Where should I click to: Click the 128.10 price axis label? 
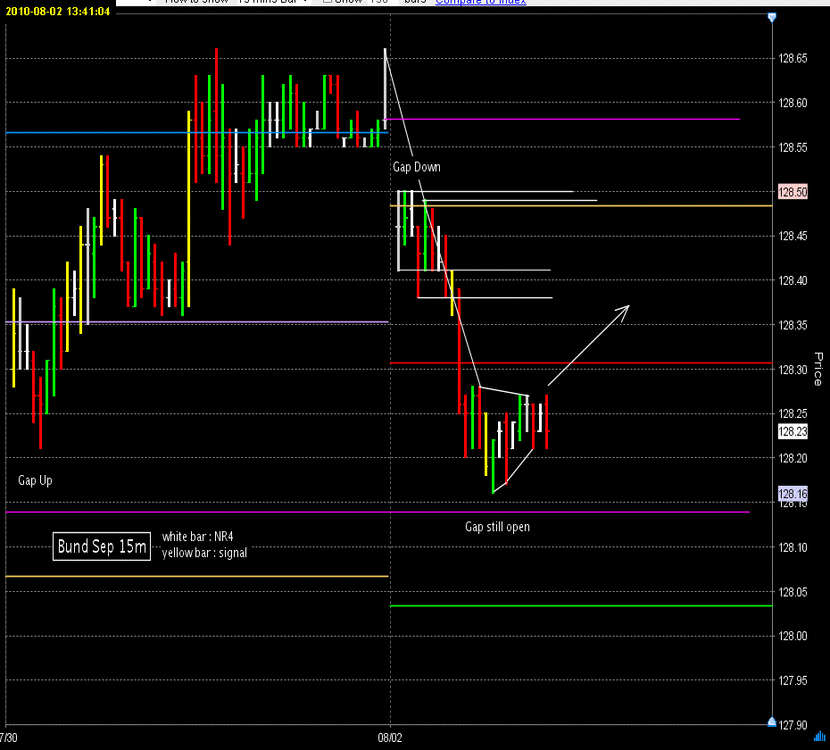tap(793, 547)
